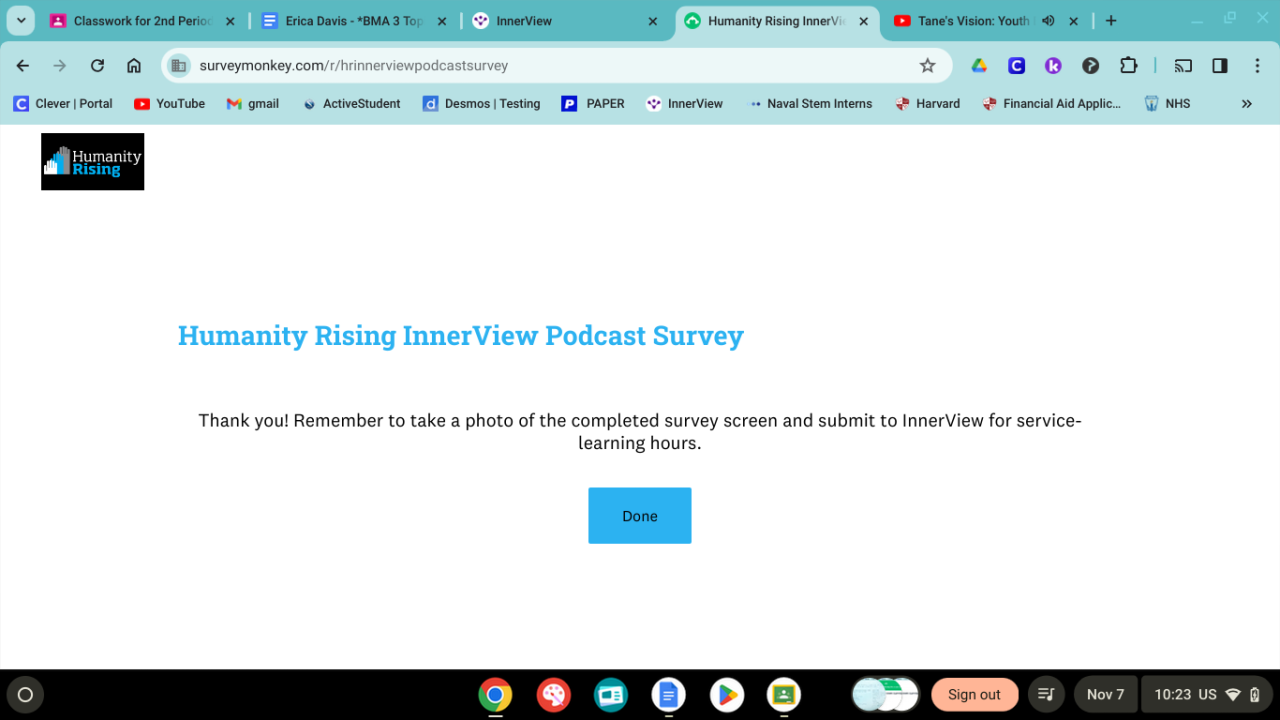The image size is (1280, 720).
Task: Expand the tab search dropdown
Action: tap(21, 21)
